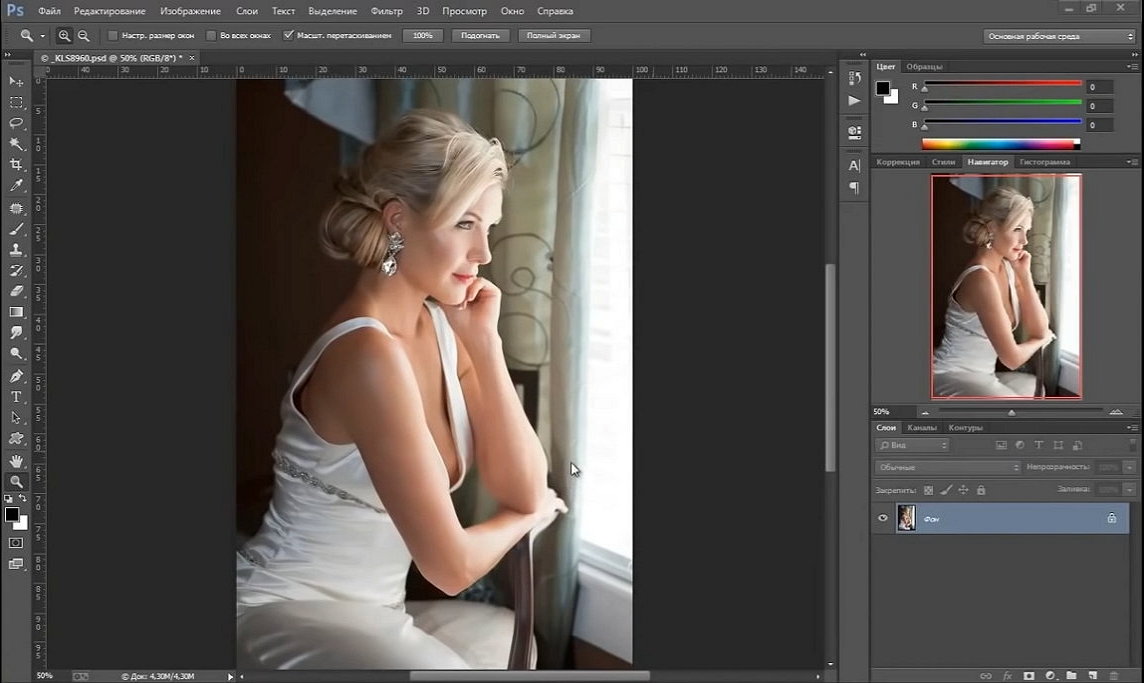Select the Crop tool

pos(16,165)
